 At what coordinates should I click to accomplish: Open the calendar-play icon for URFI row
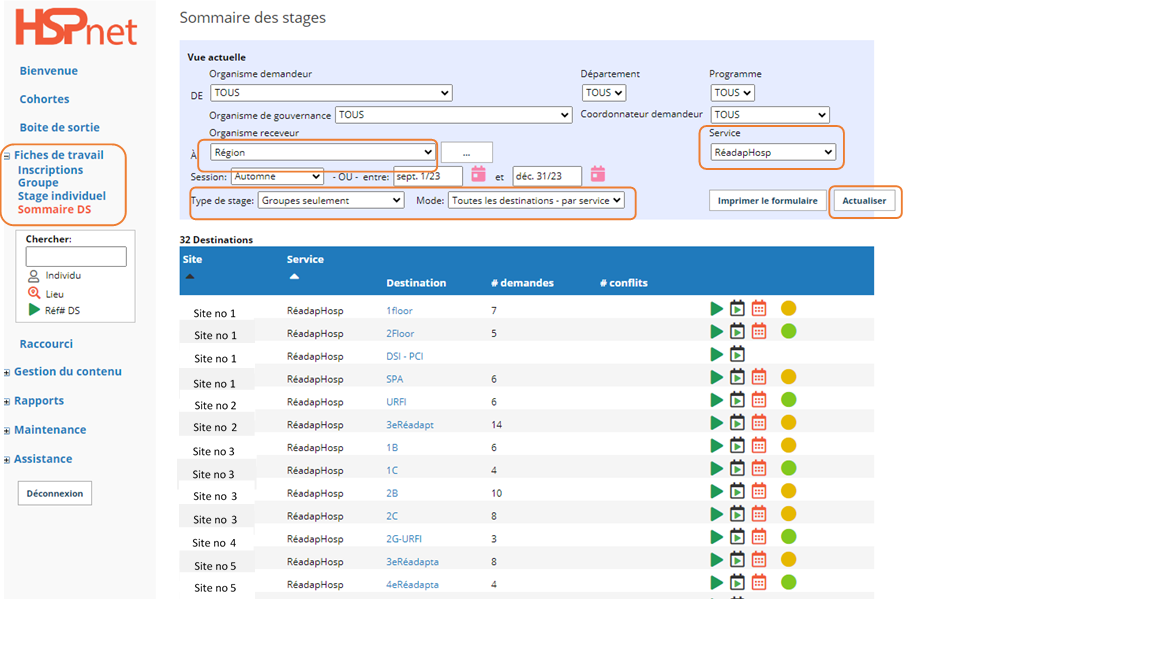pyautogui.click(x=737, y=400)
